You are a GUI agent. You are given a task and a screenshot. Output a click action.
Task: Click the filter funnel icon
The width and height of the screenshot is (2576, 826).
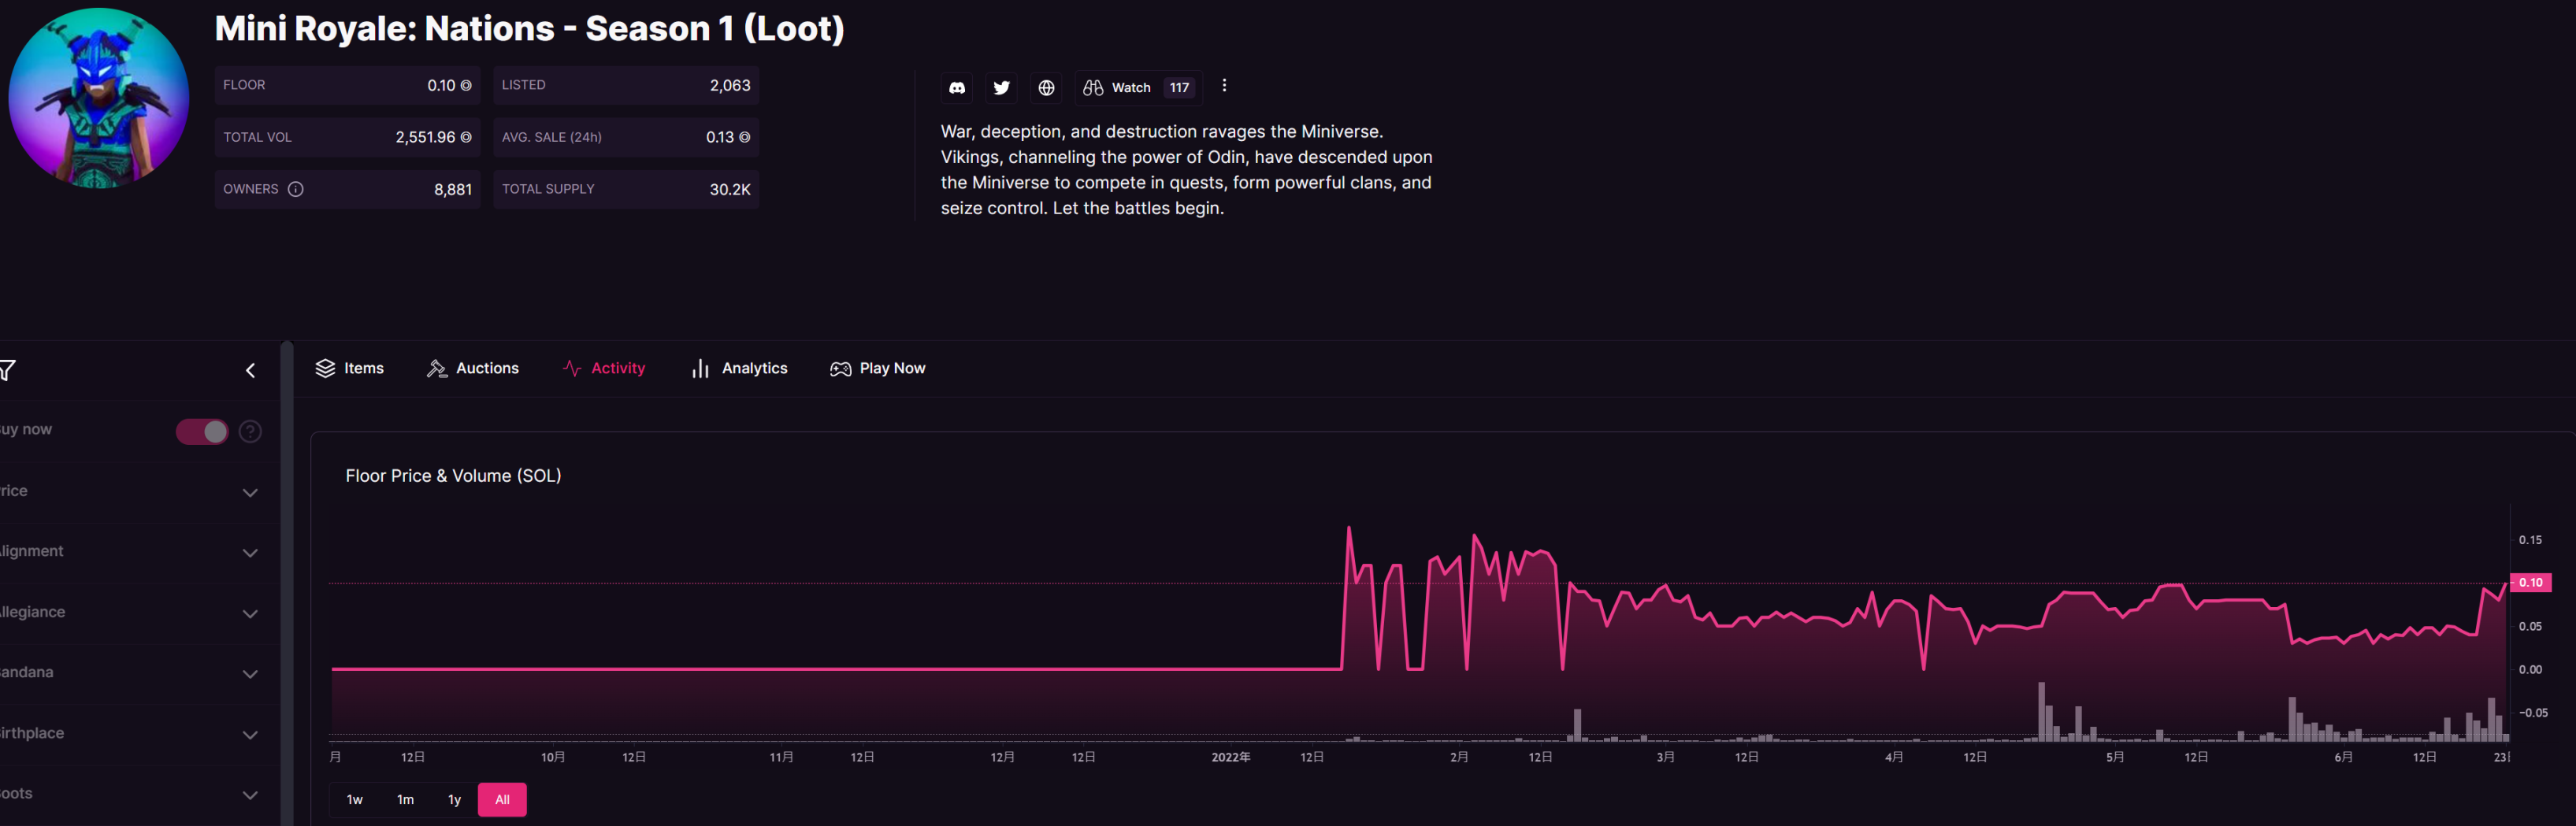click(7, 370)
